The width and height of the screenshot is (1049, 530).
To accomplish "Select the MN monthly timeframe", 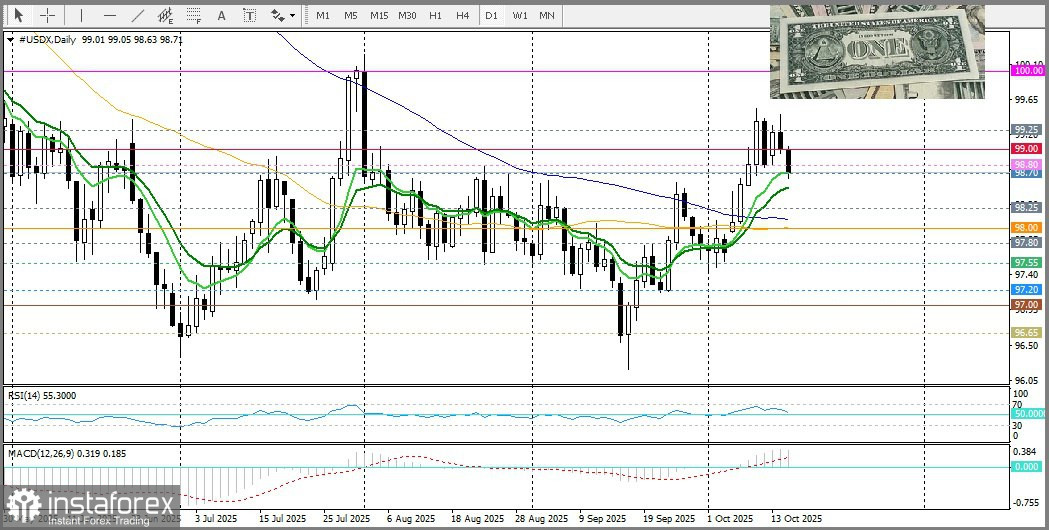I will tap(547, 16).
